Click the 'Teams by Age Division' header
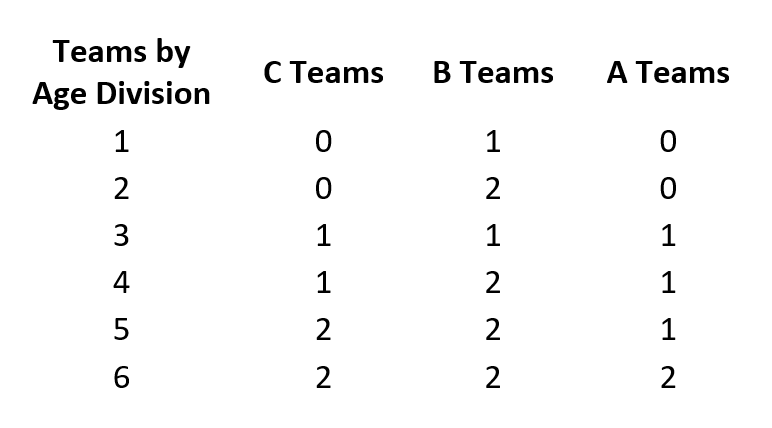 point(121,72)
